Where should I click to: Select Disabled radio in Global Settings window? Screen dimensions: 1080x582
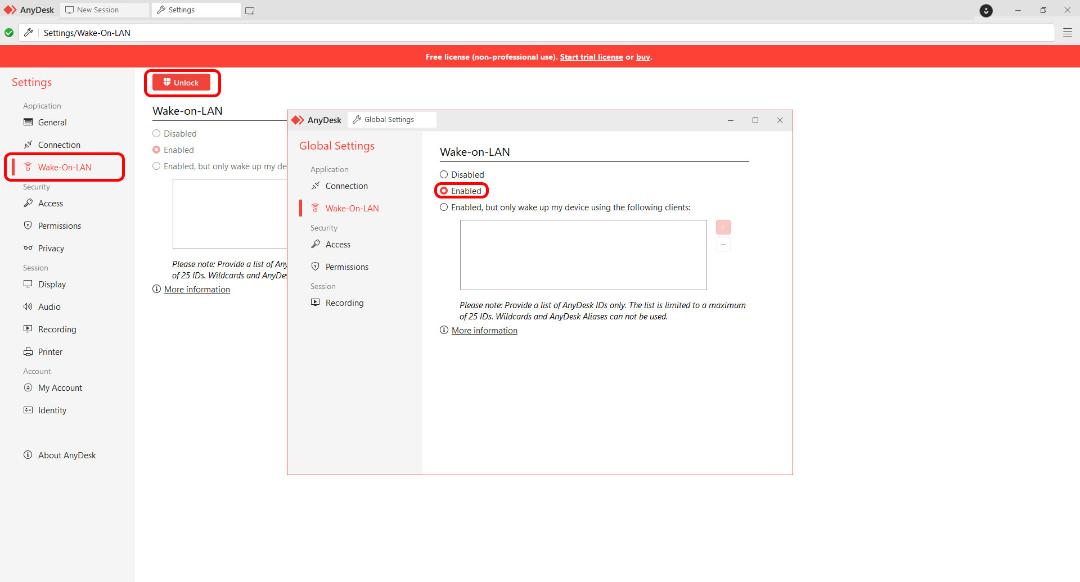444,175
